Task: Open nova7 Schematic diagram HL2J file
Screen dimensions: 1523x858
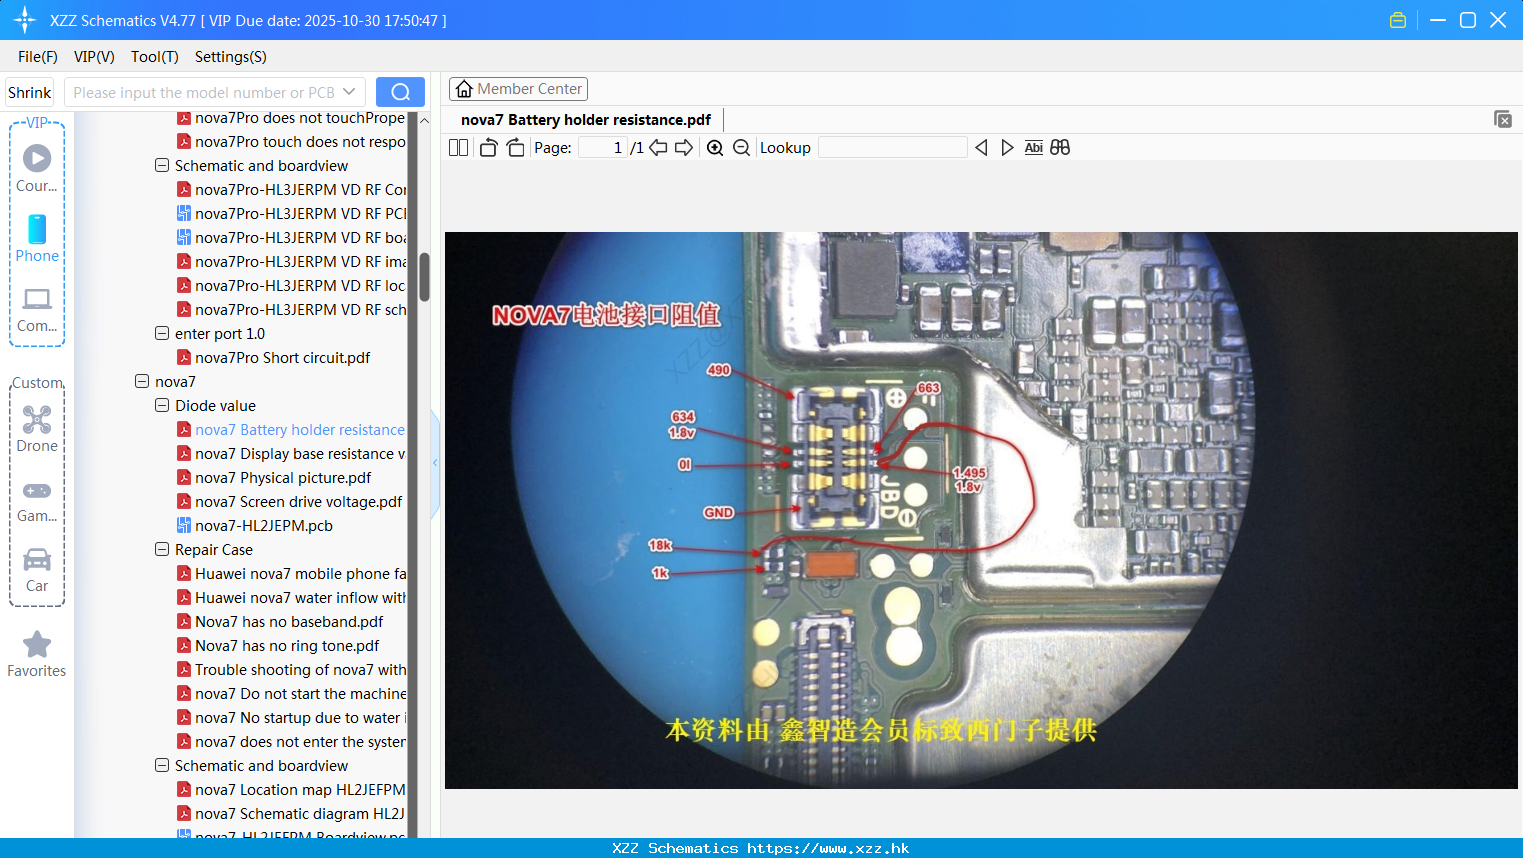Action: (300, 813)
